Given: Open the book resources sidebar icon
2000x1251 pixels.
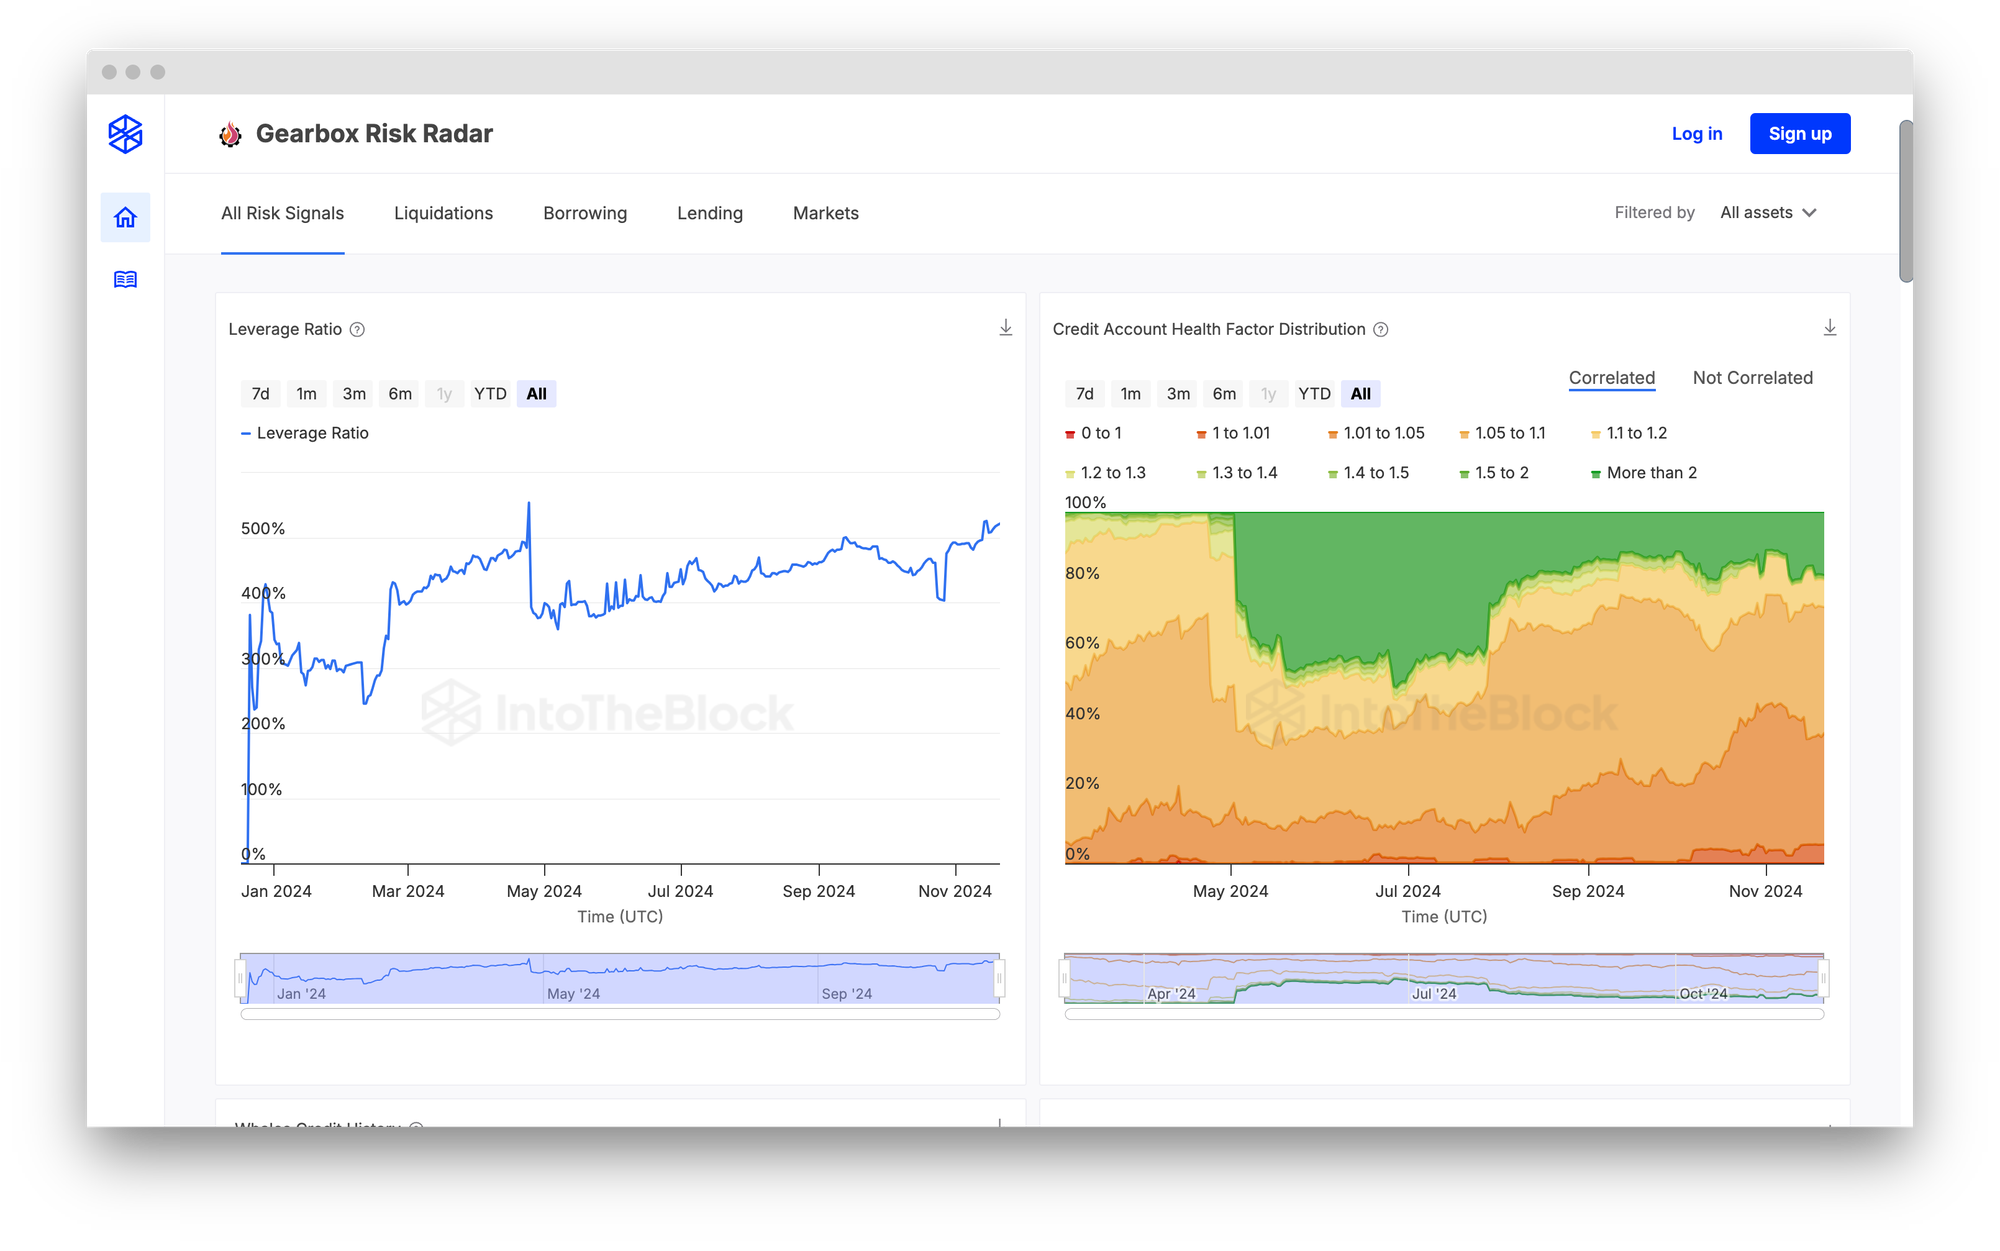Looking at the screenshot, I should click(125, 279).
